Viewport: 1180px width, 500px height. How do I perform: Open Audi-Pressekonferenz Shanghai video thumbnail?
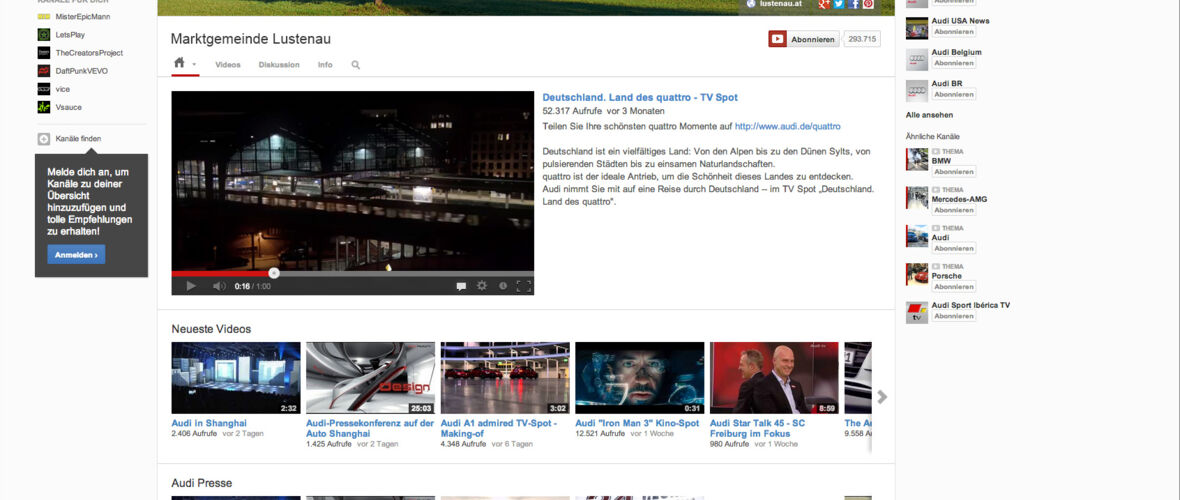370,378
